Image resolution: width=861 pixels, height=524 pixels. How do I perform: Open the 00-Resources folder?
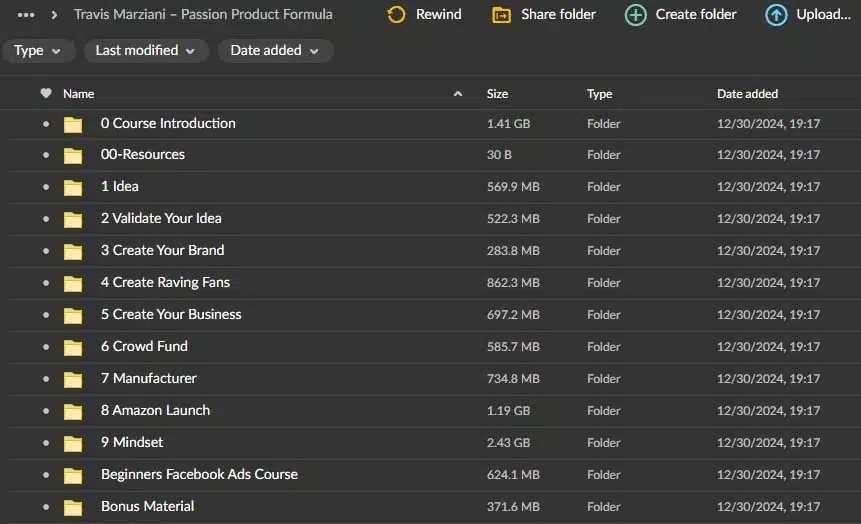pyautogui.click(x=143, y=155)
